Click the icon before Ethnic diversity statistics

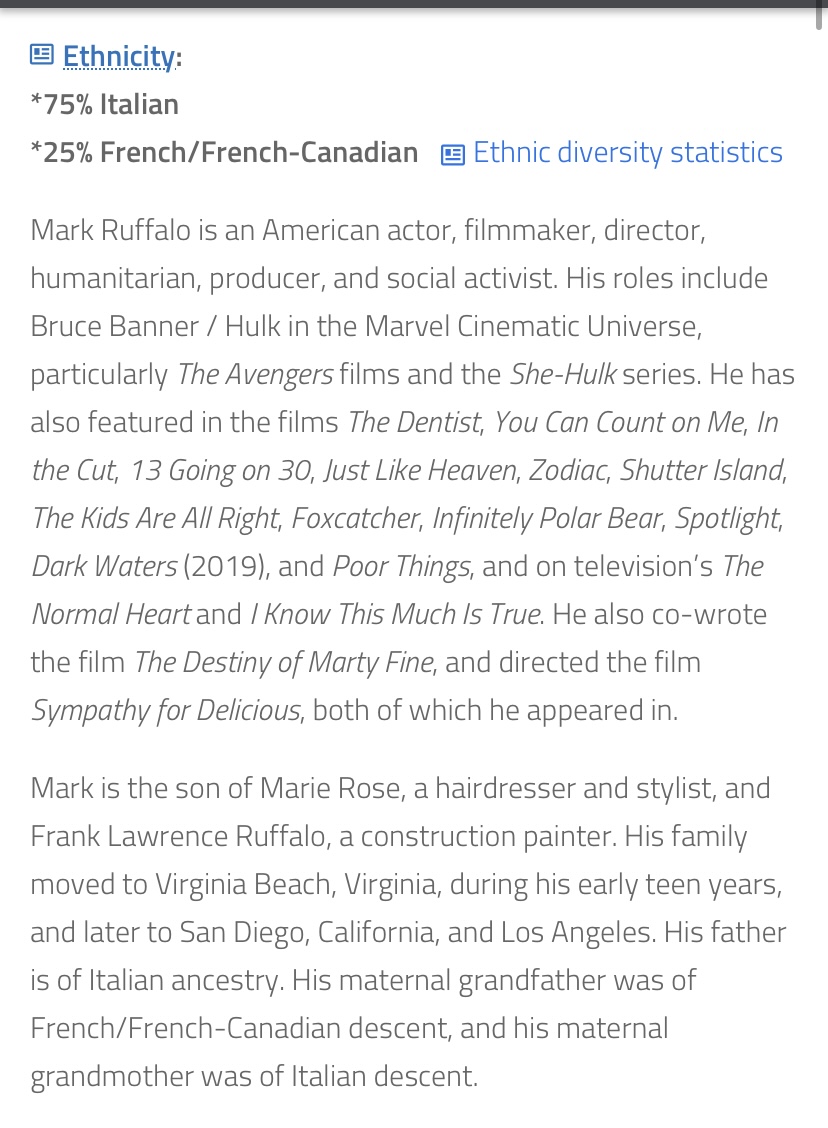452,154
